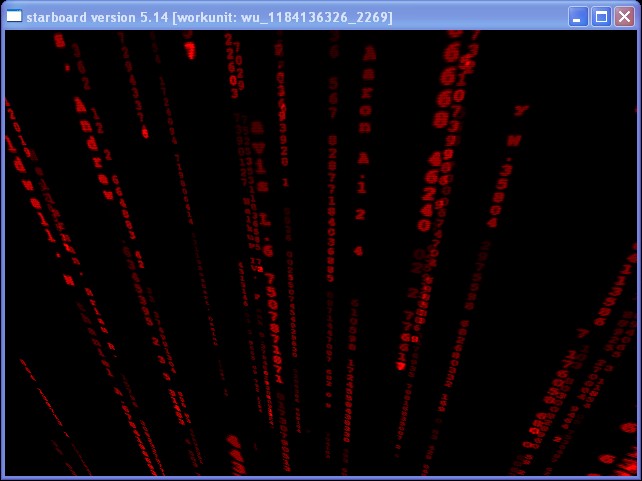The height and width of the screenshot is (481, 642).
Task: Click the letter "n" ending the Aaron column
Action: tap(365, 128)
